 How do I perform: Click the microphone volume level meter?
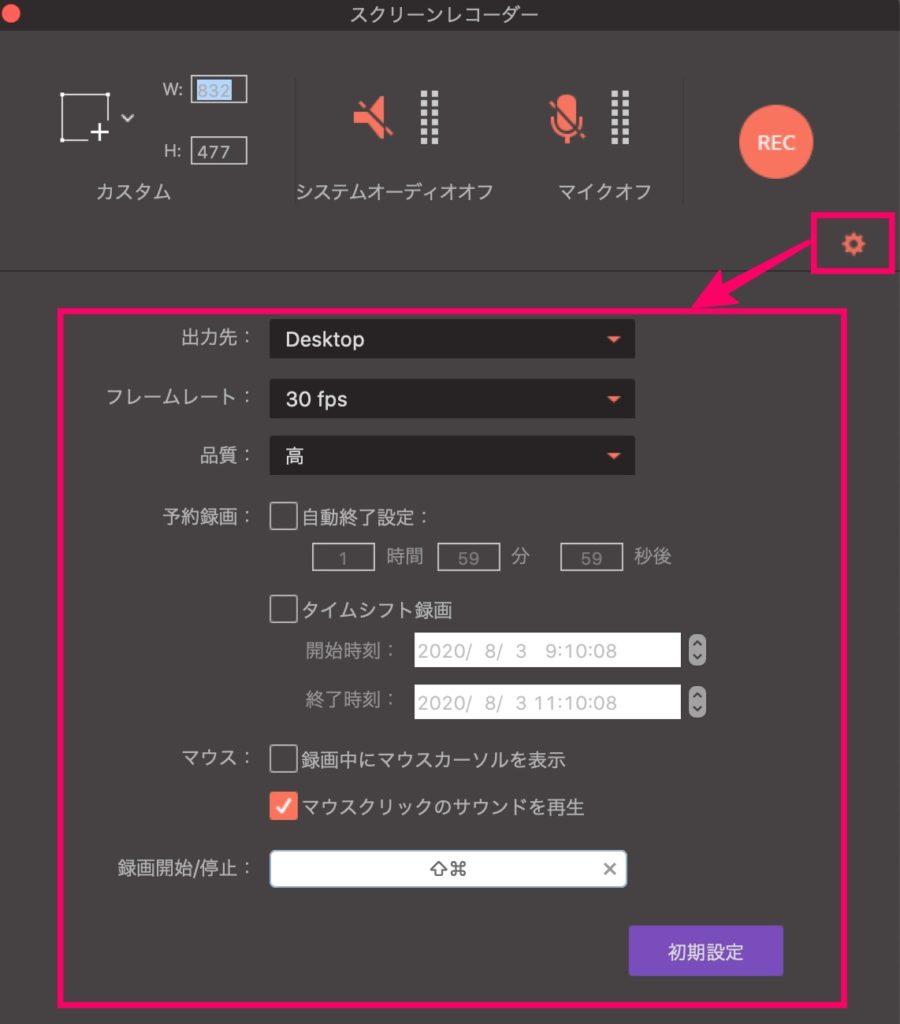[620, 118]
